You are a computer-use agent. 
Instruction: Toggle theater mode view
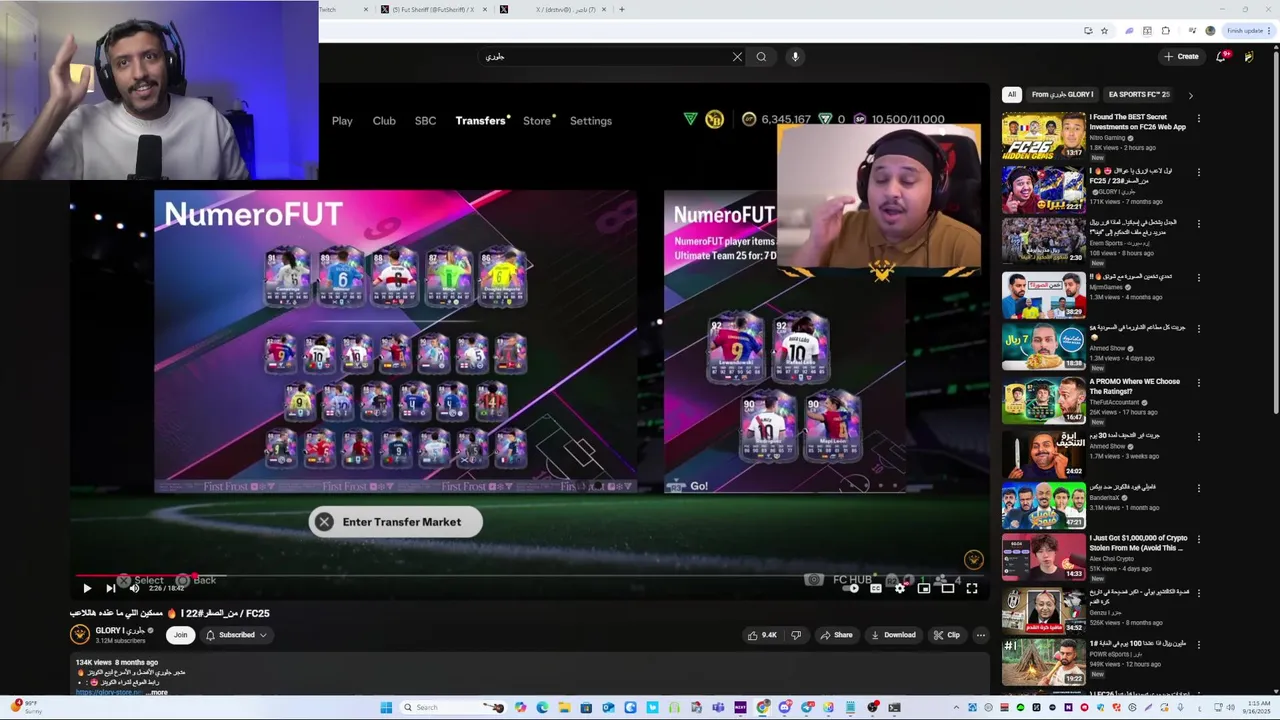pyautogui.click(x=948, y=588)
